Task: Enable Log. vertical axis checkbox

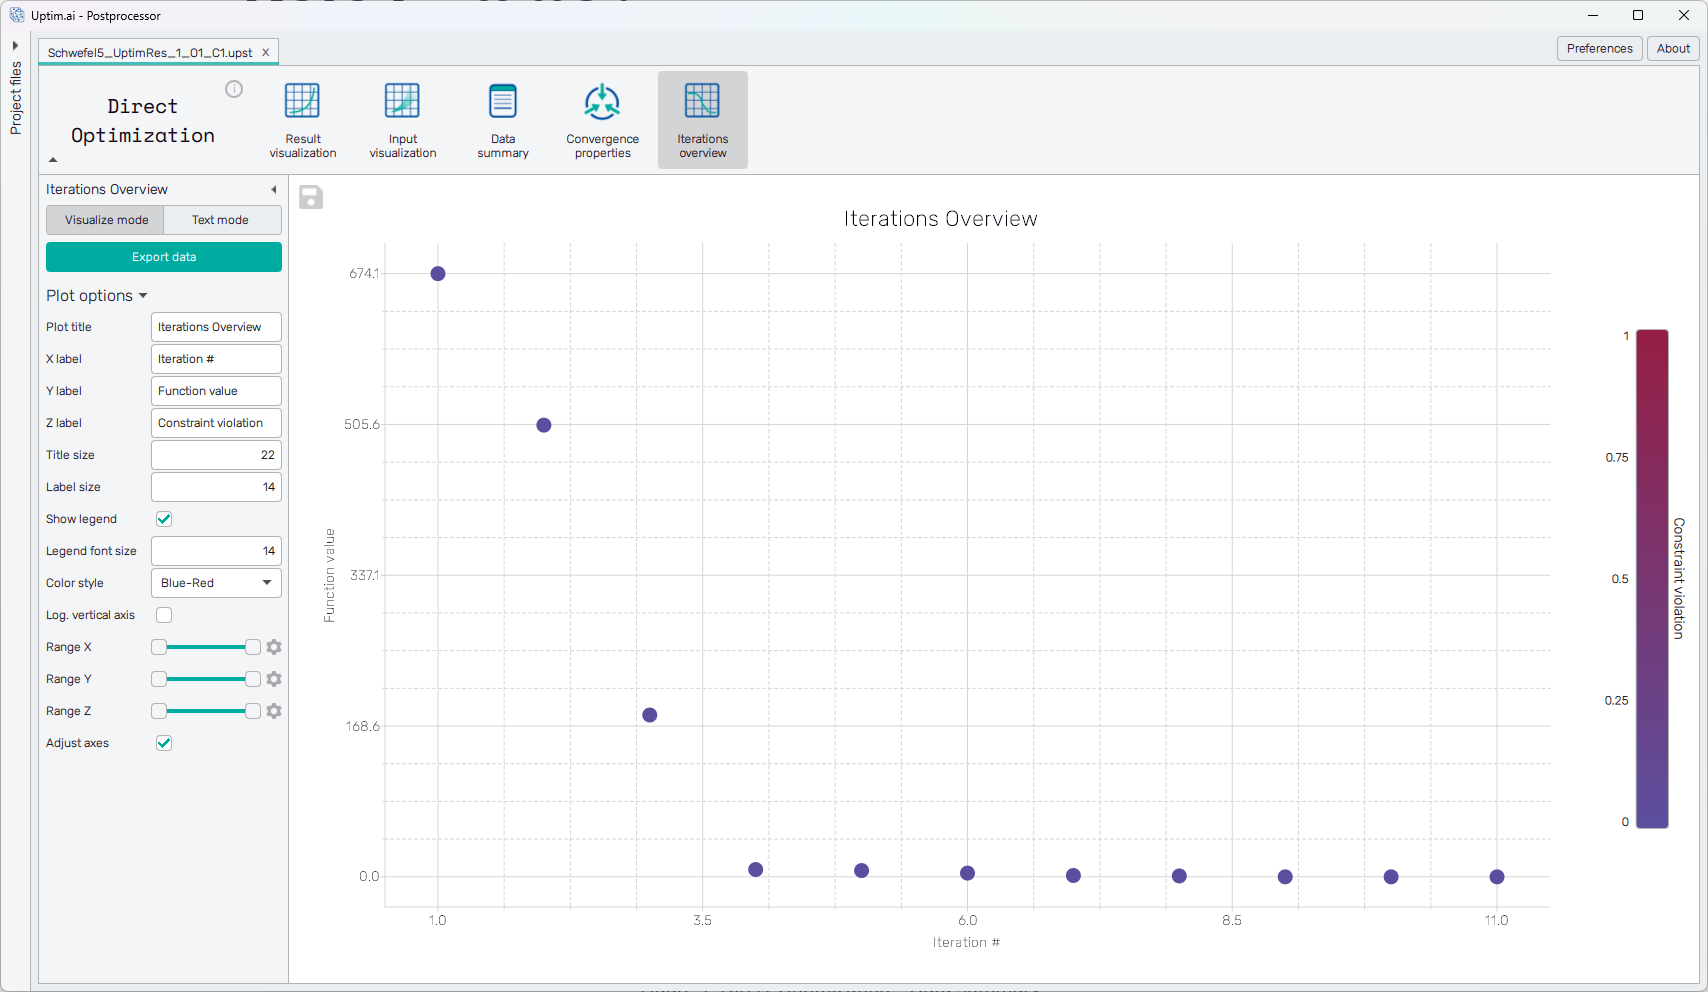Action: coord(164,615)
